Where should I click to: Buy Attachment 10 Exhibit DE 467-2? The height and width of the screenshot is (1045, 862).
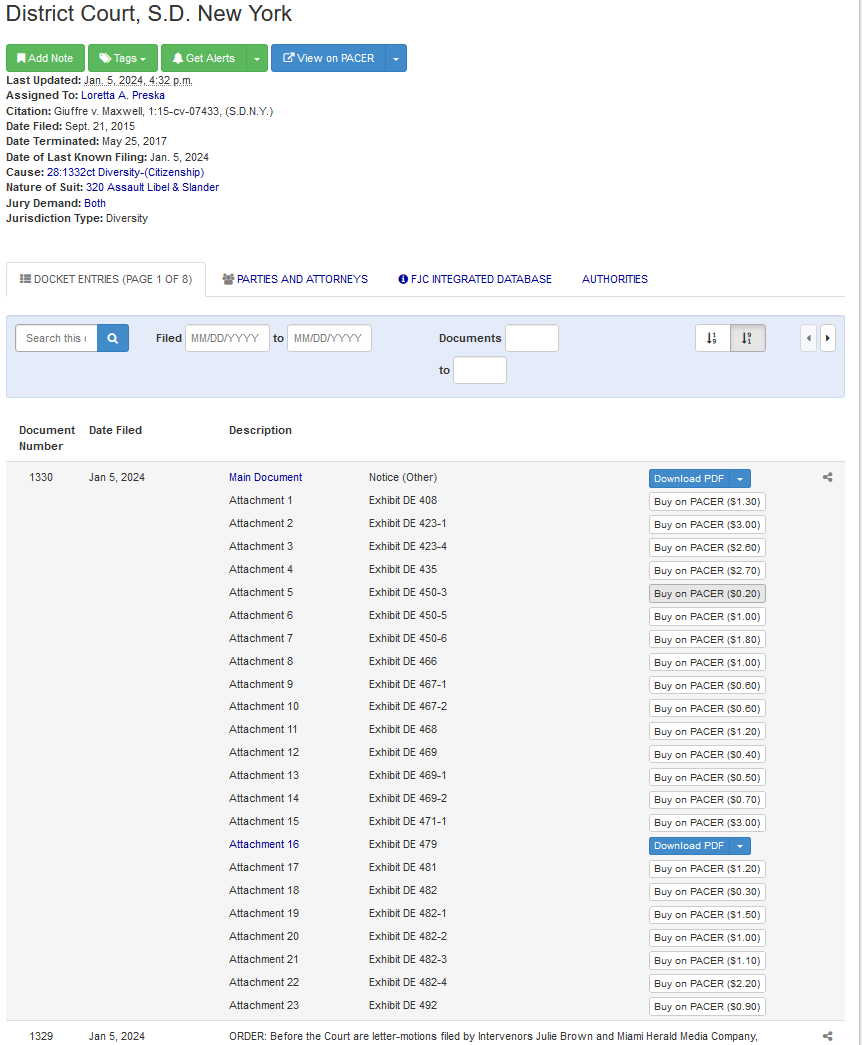(x=707, y=708)
